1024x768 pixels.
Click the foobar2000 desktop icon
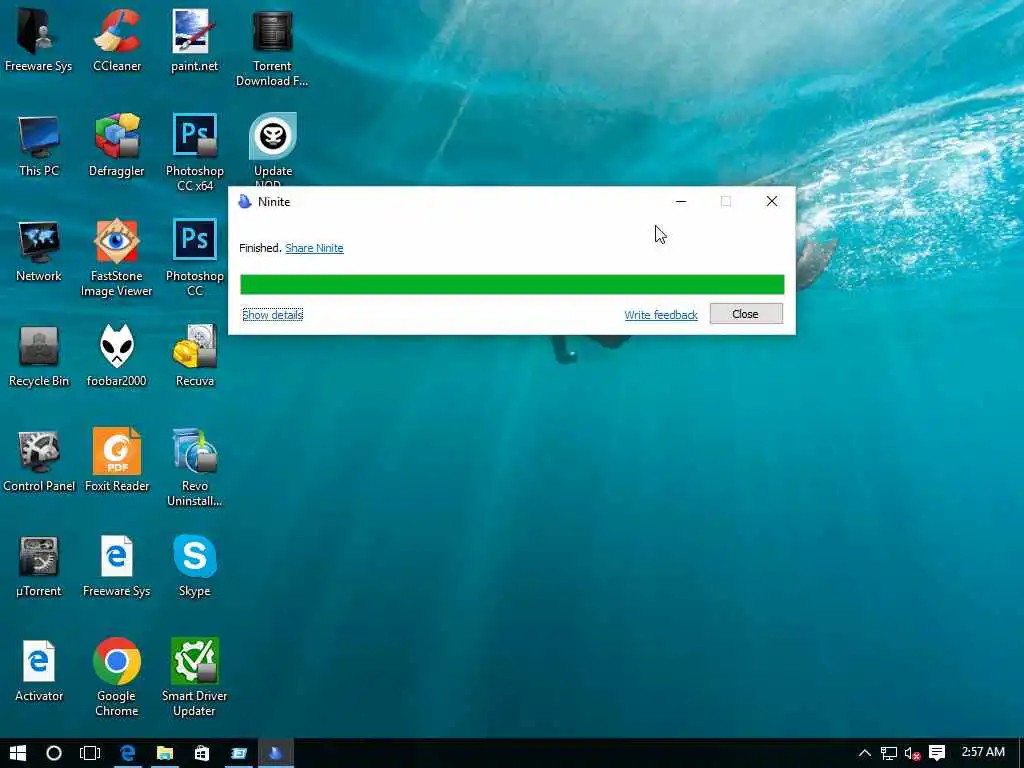[x=117, y=356]
